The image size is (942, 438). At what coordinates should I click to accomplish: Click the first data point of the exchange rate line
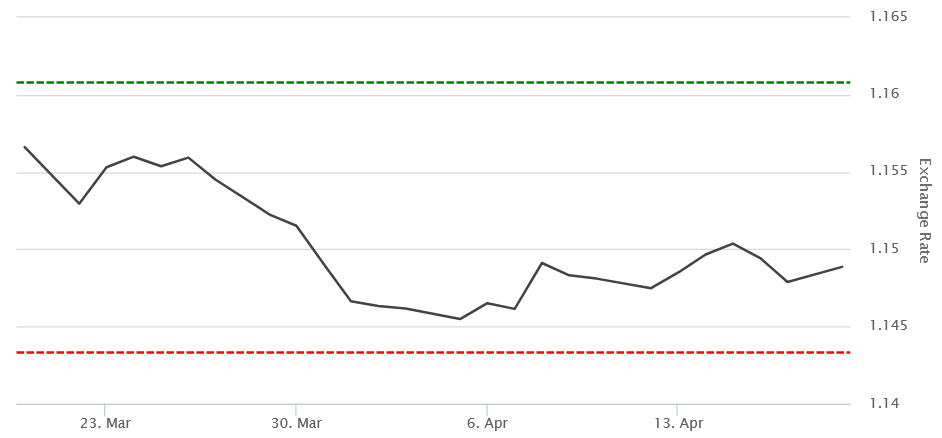point(24,147)
